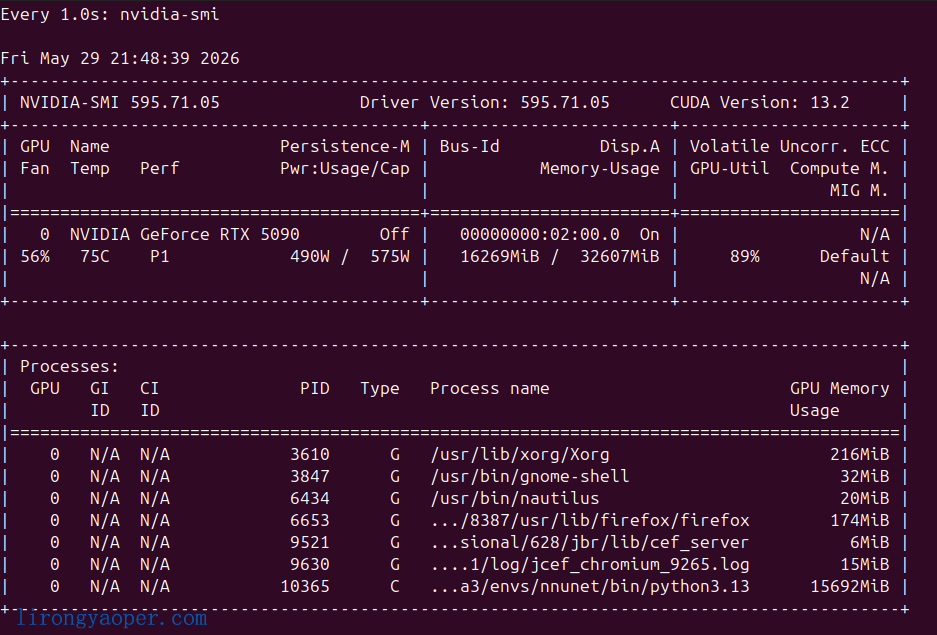The height and width of the screenshot is (635, 937).
Task: Click the nautilus memory usage '20MiB'
Action: [865, 498]
